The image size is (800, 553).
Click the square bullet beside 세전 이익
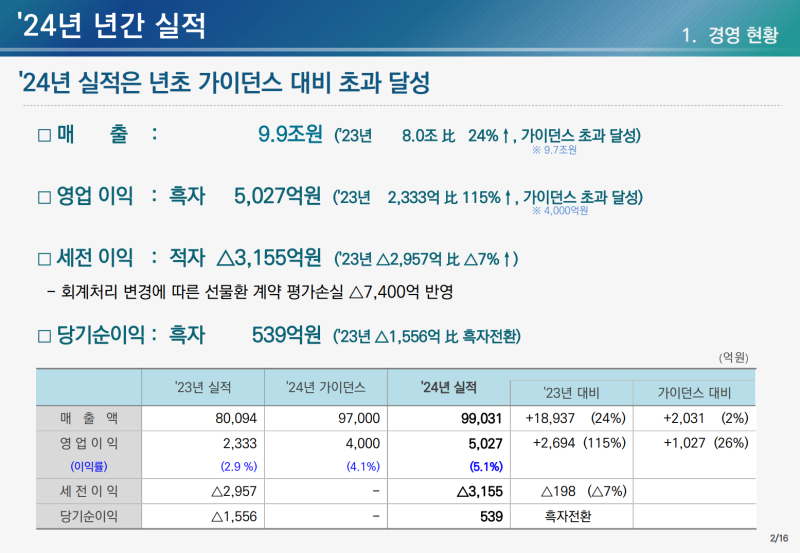tap(43, 259)
